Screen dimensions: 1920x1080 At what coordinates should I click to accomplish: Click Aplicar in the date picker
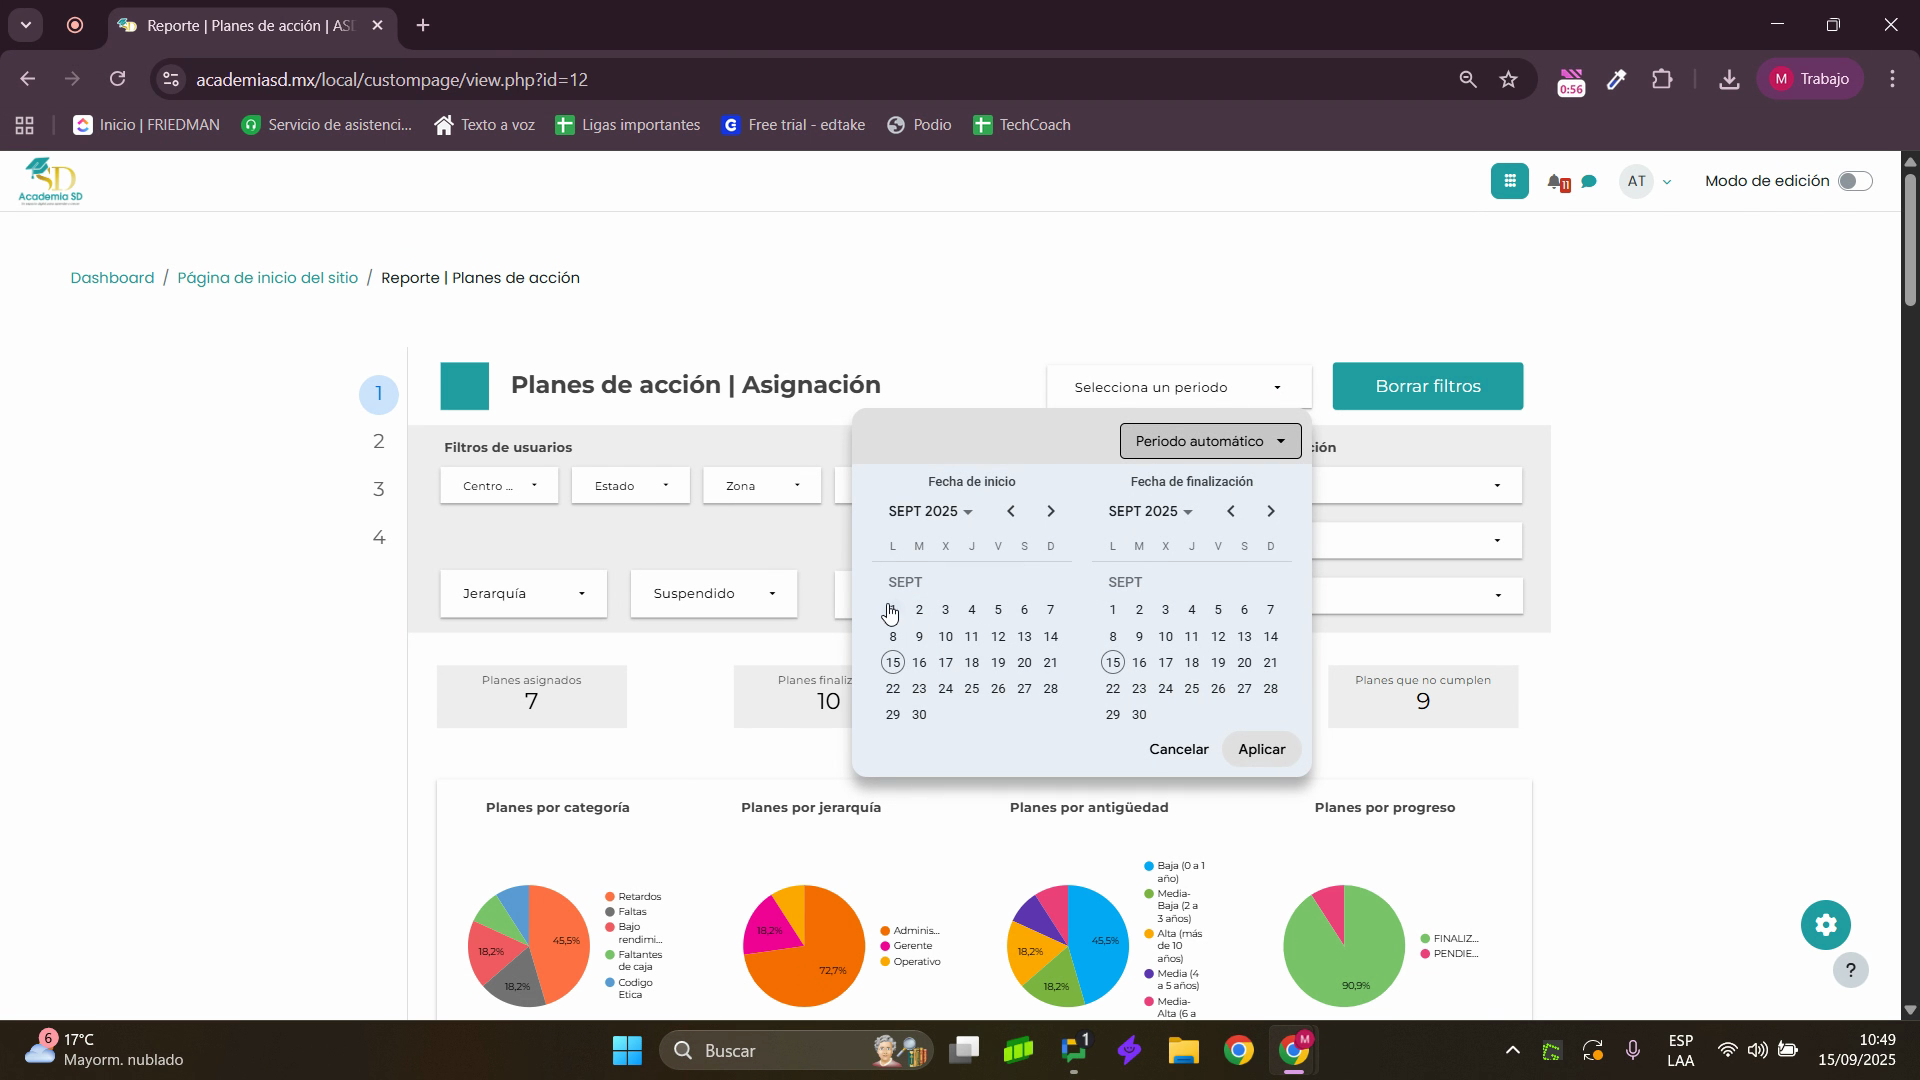point(1261,749)
